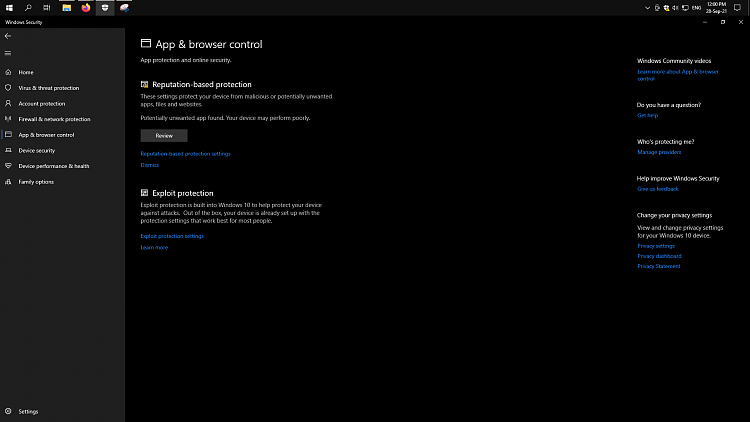Click Give us feedback link
The width and height of the screenshot is (750, 422).
pos(658,189)
